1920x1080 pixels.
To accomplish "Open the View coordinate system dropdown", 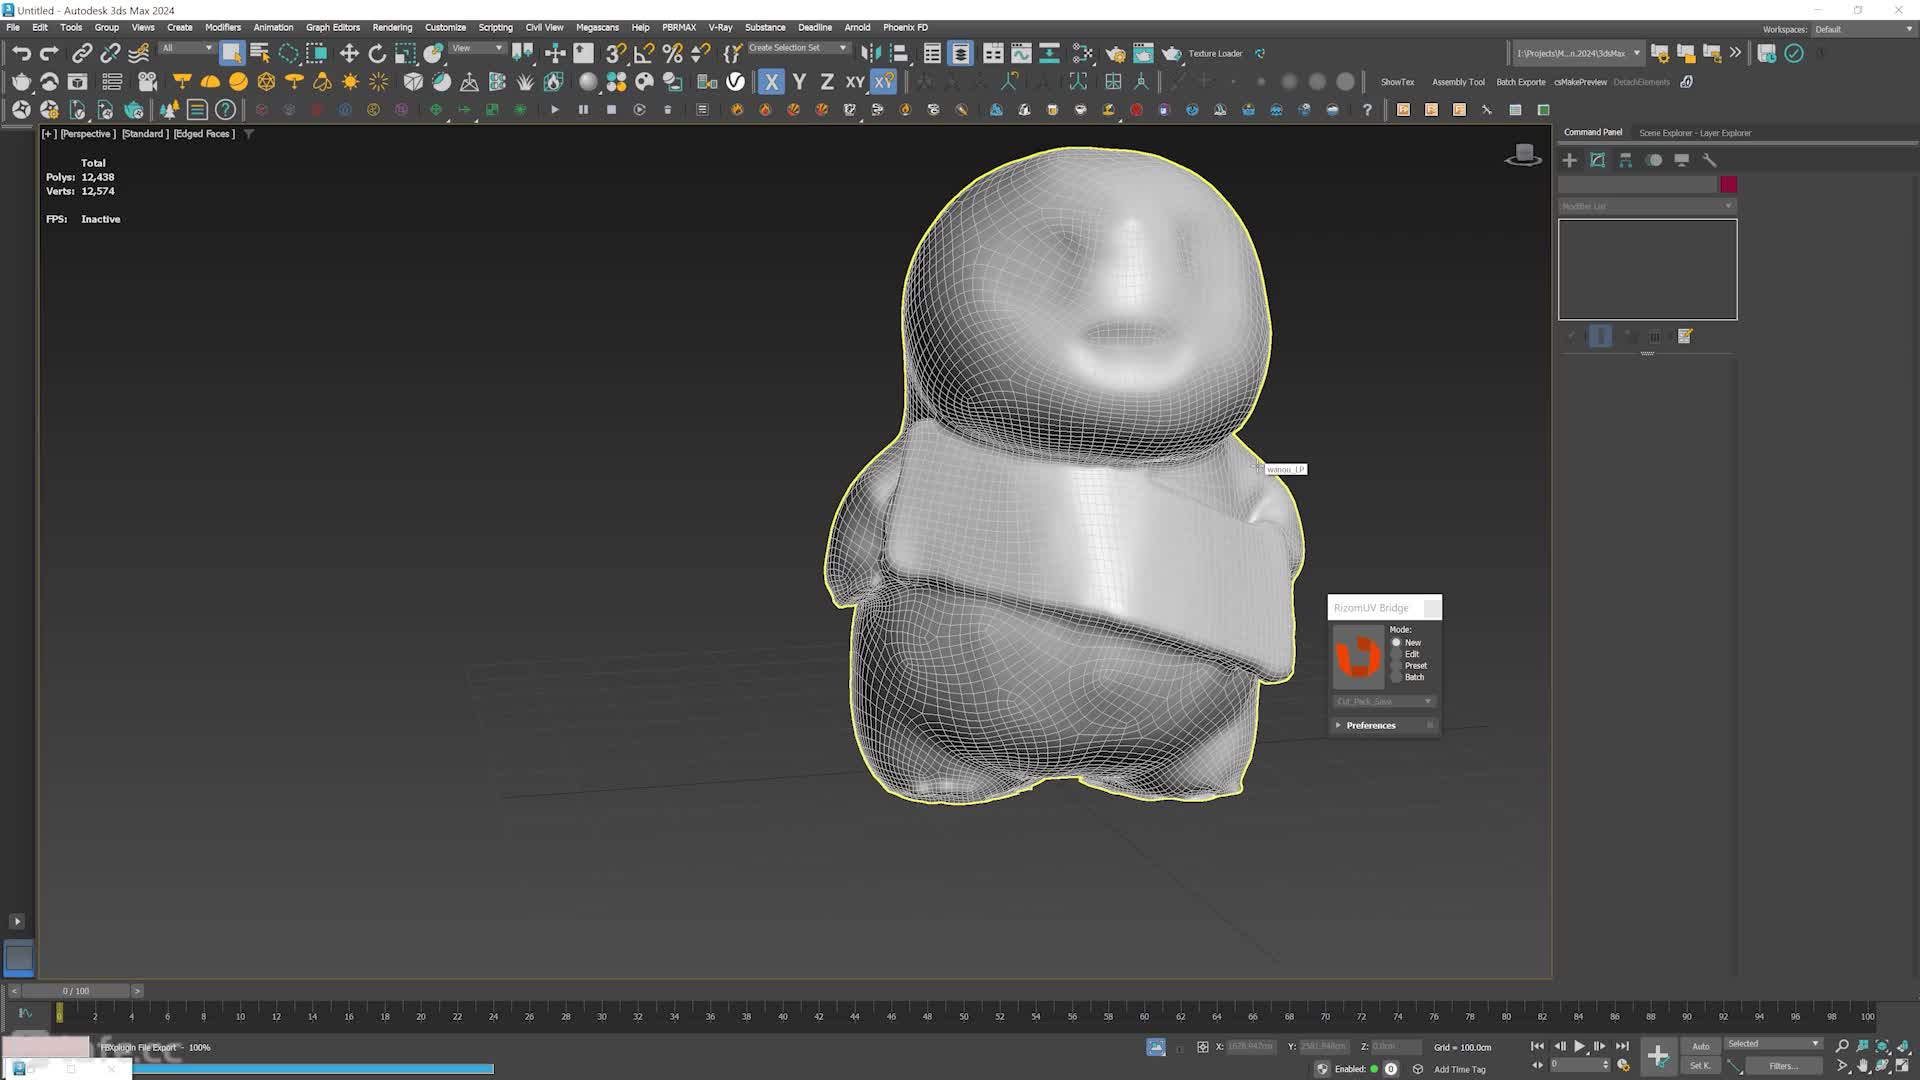I will tap(477, 48).
